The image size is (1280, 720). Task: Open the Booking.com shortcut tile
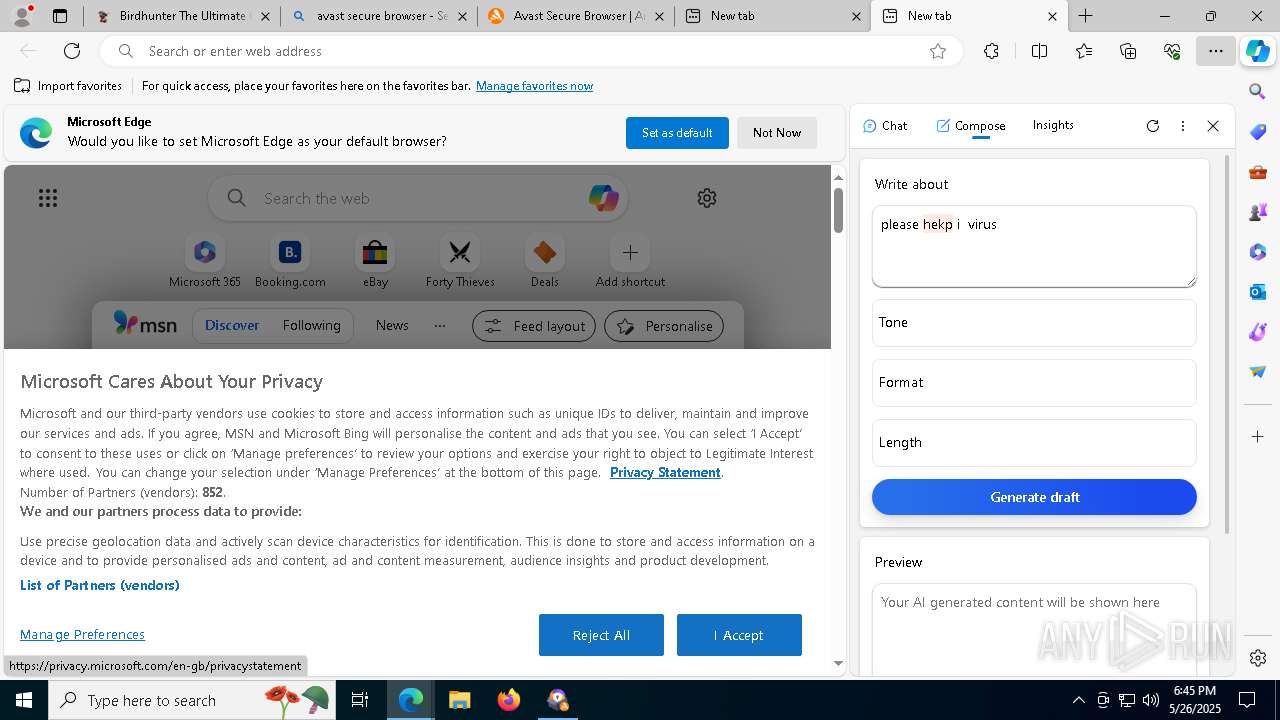coord(290,262)
